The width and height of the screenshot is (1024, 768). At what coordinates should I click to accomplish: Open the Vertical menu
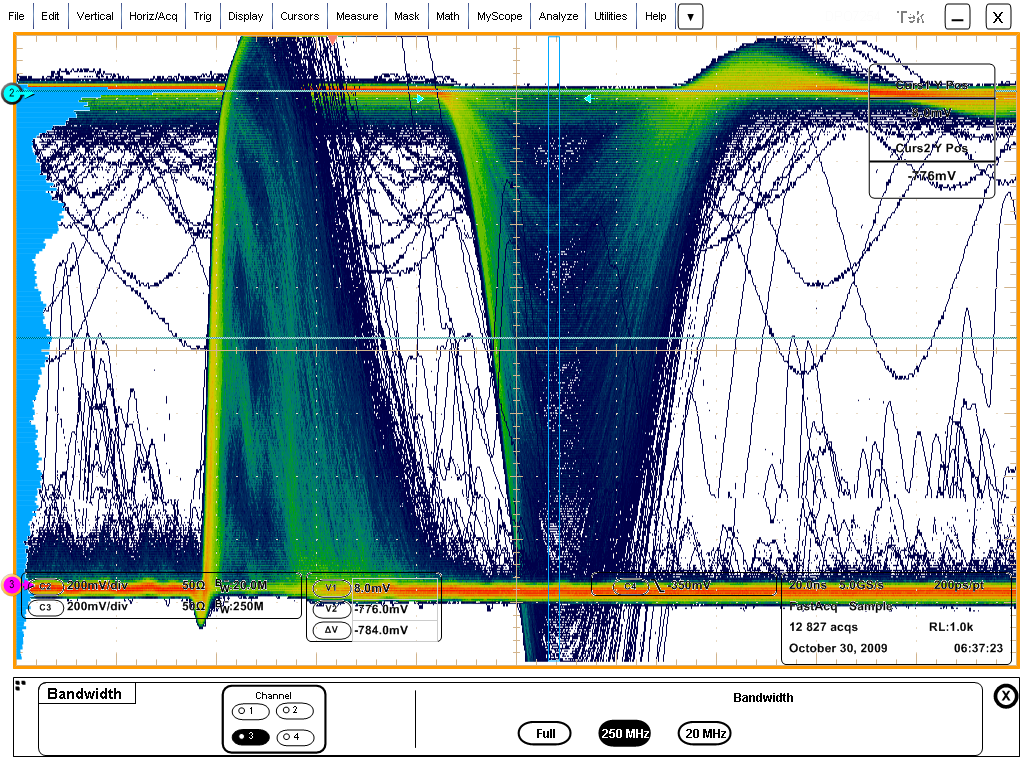pos(95,17)
